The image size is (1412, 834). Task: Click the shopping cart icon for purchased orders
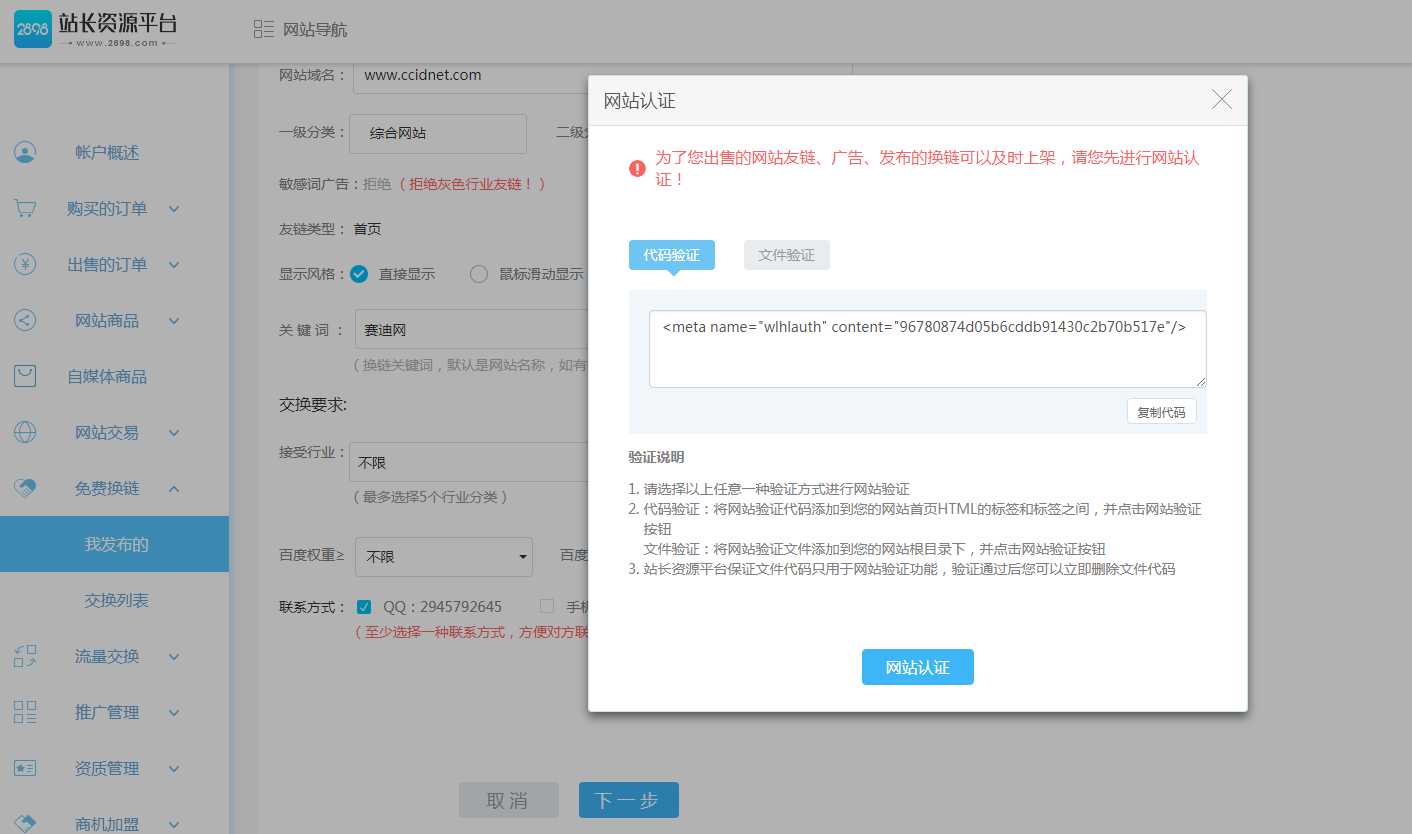(25, 209)
